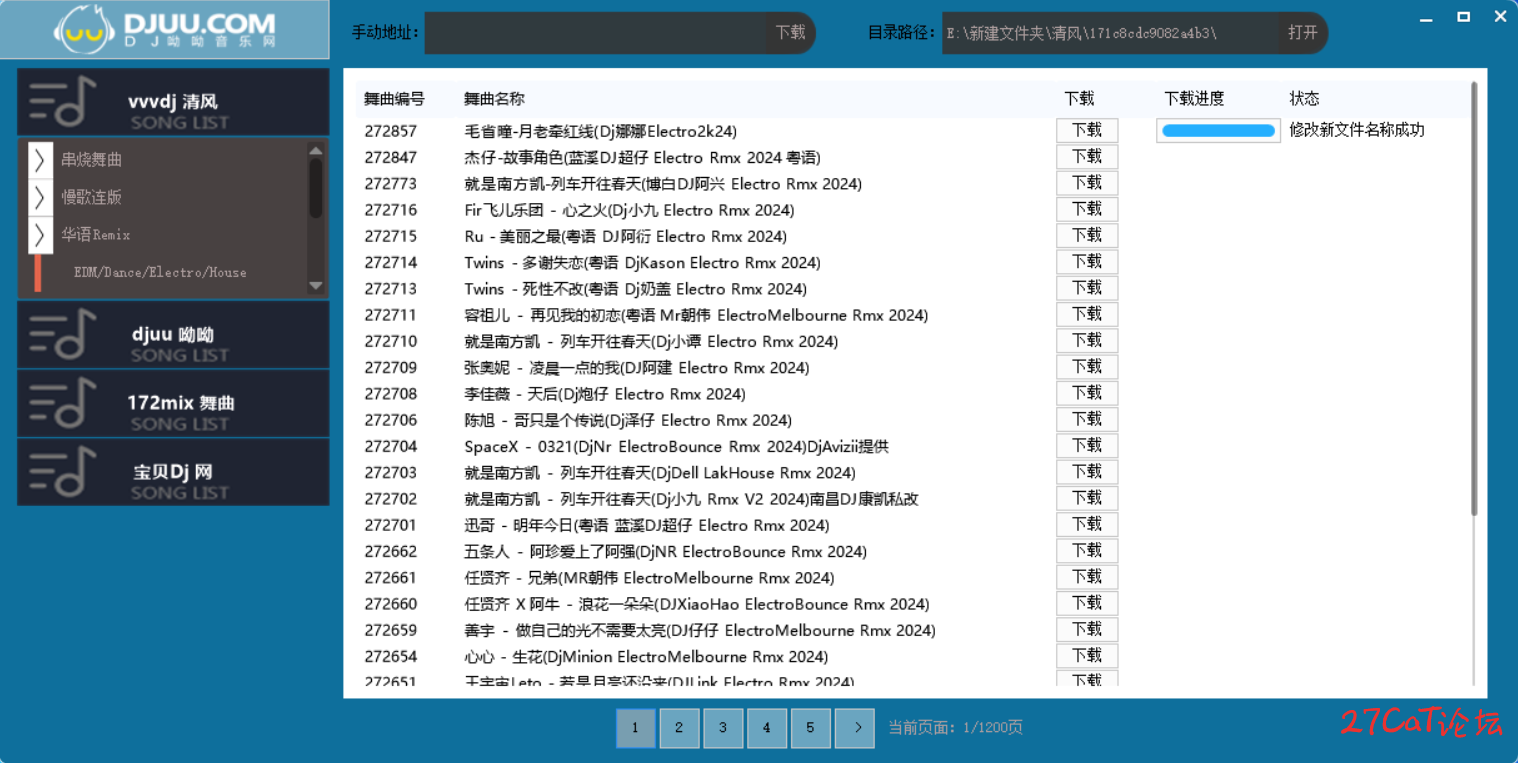Download song 272703 列车开往春天 DjDell

pyautogui.click(x=1087, y=472)
